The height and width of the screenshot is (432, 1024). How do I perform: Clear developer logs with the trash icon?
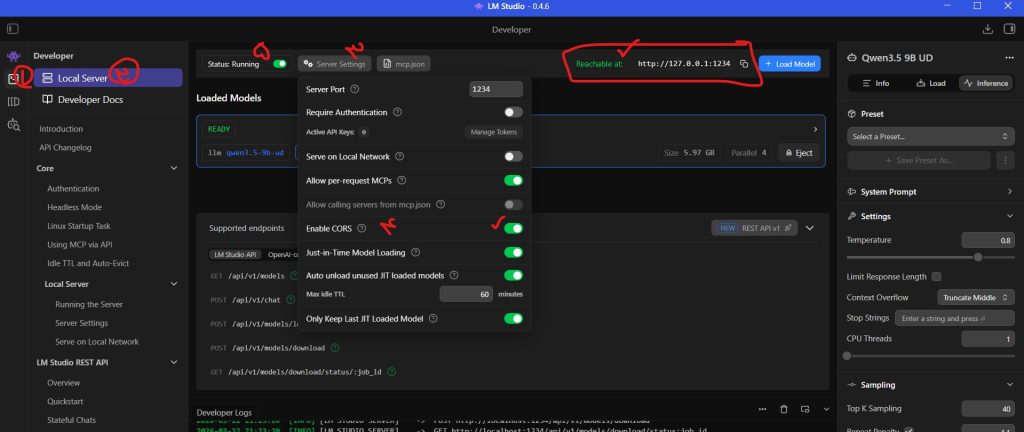pos(784,410)
